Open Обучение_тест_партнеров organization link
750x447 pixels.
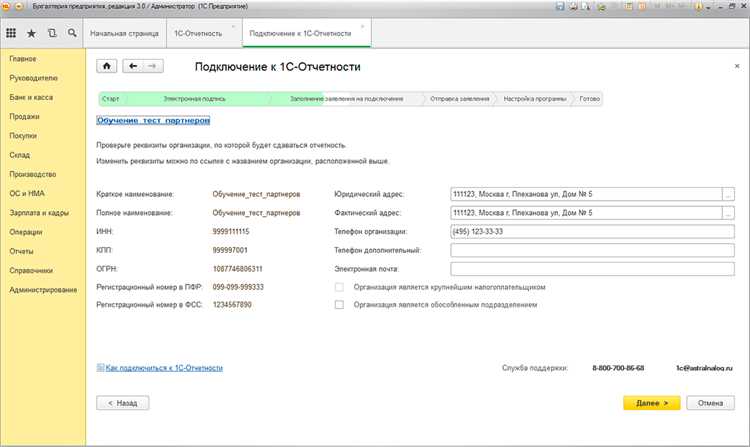153,120
